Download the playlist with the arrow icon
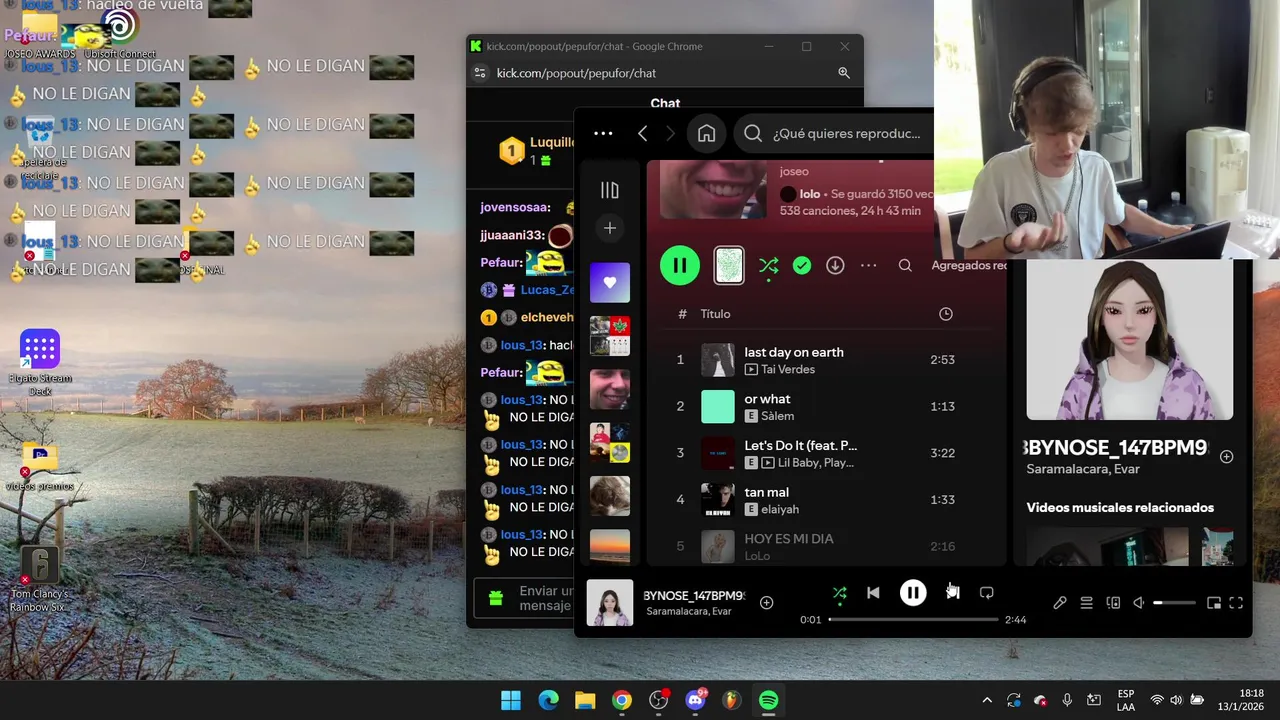 pyautogui.click(x=835, y=265)
